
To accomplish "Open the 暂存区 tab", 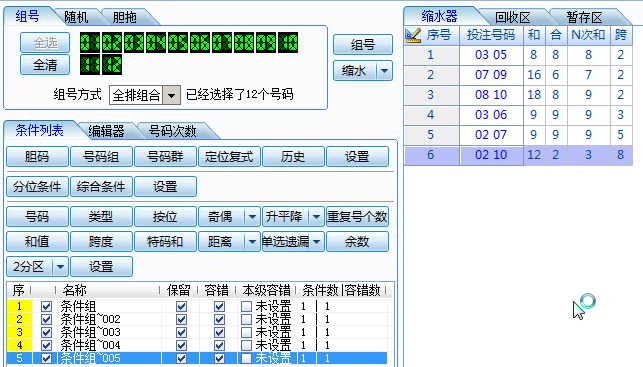I will pos(584,17).
